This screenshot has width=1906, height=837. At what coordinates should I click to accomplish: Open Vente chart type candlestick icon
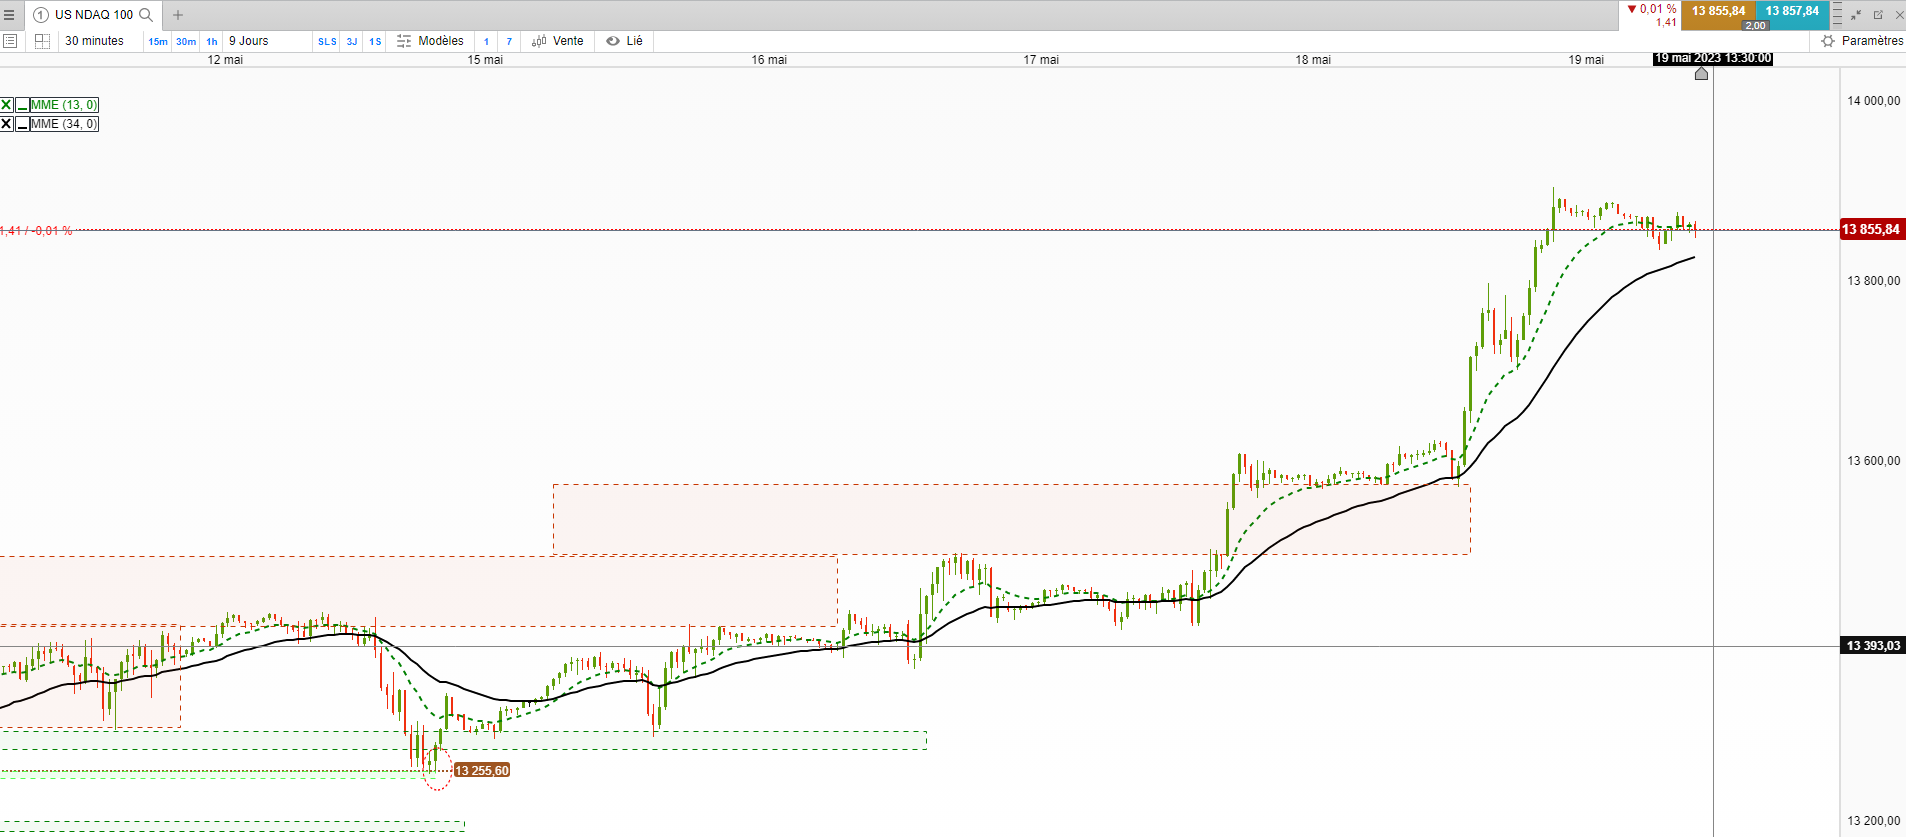pos(539,41)
